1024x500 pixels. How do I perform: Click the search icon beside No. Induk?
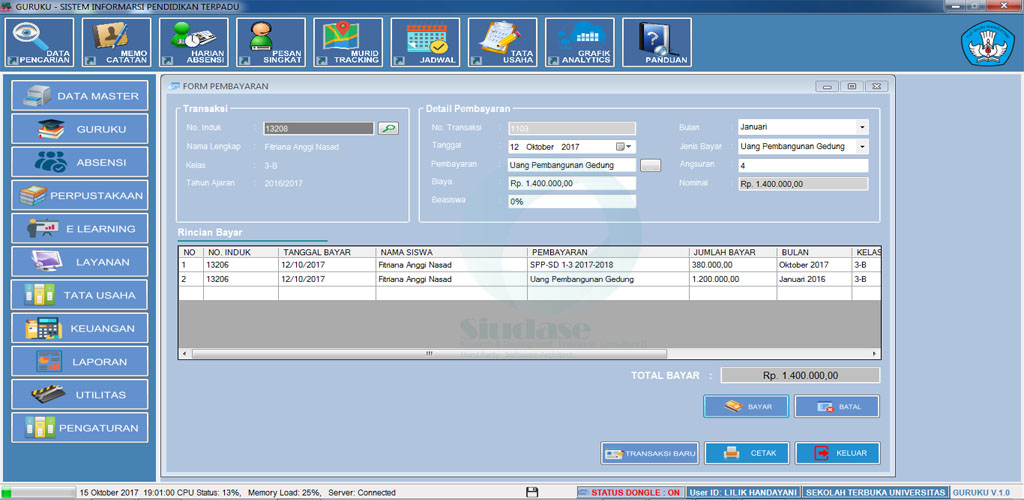(387, 128)
